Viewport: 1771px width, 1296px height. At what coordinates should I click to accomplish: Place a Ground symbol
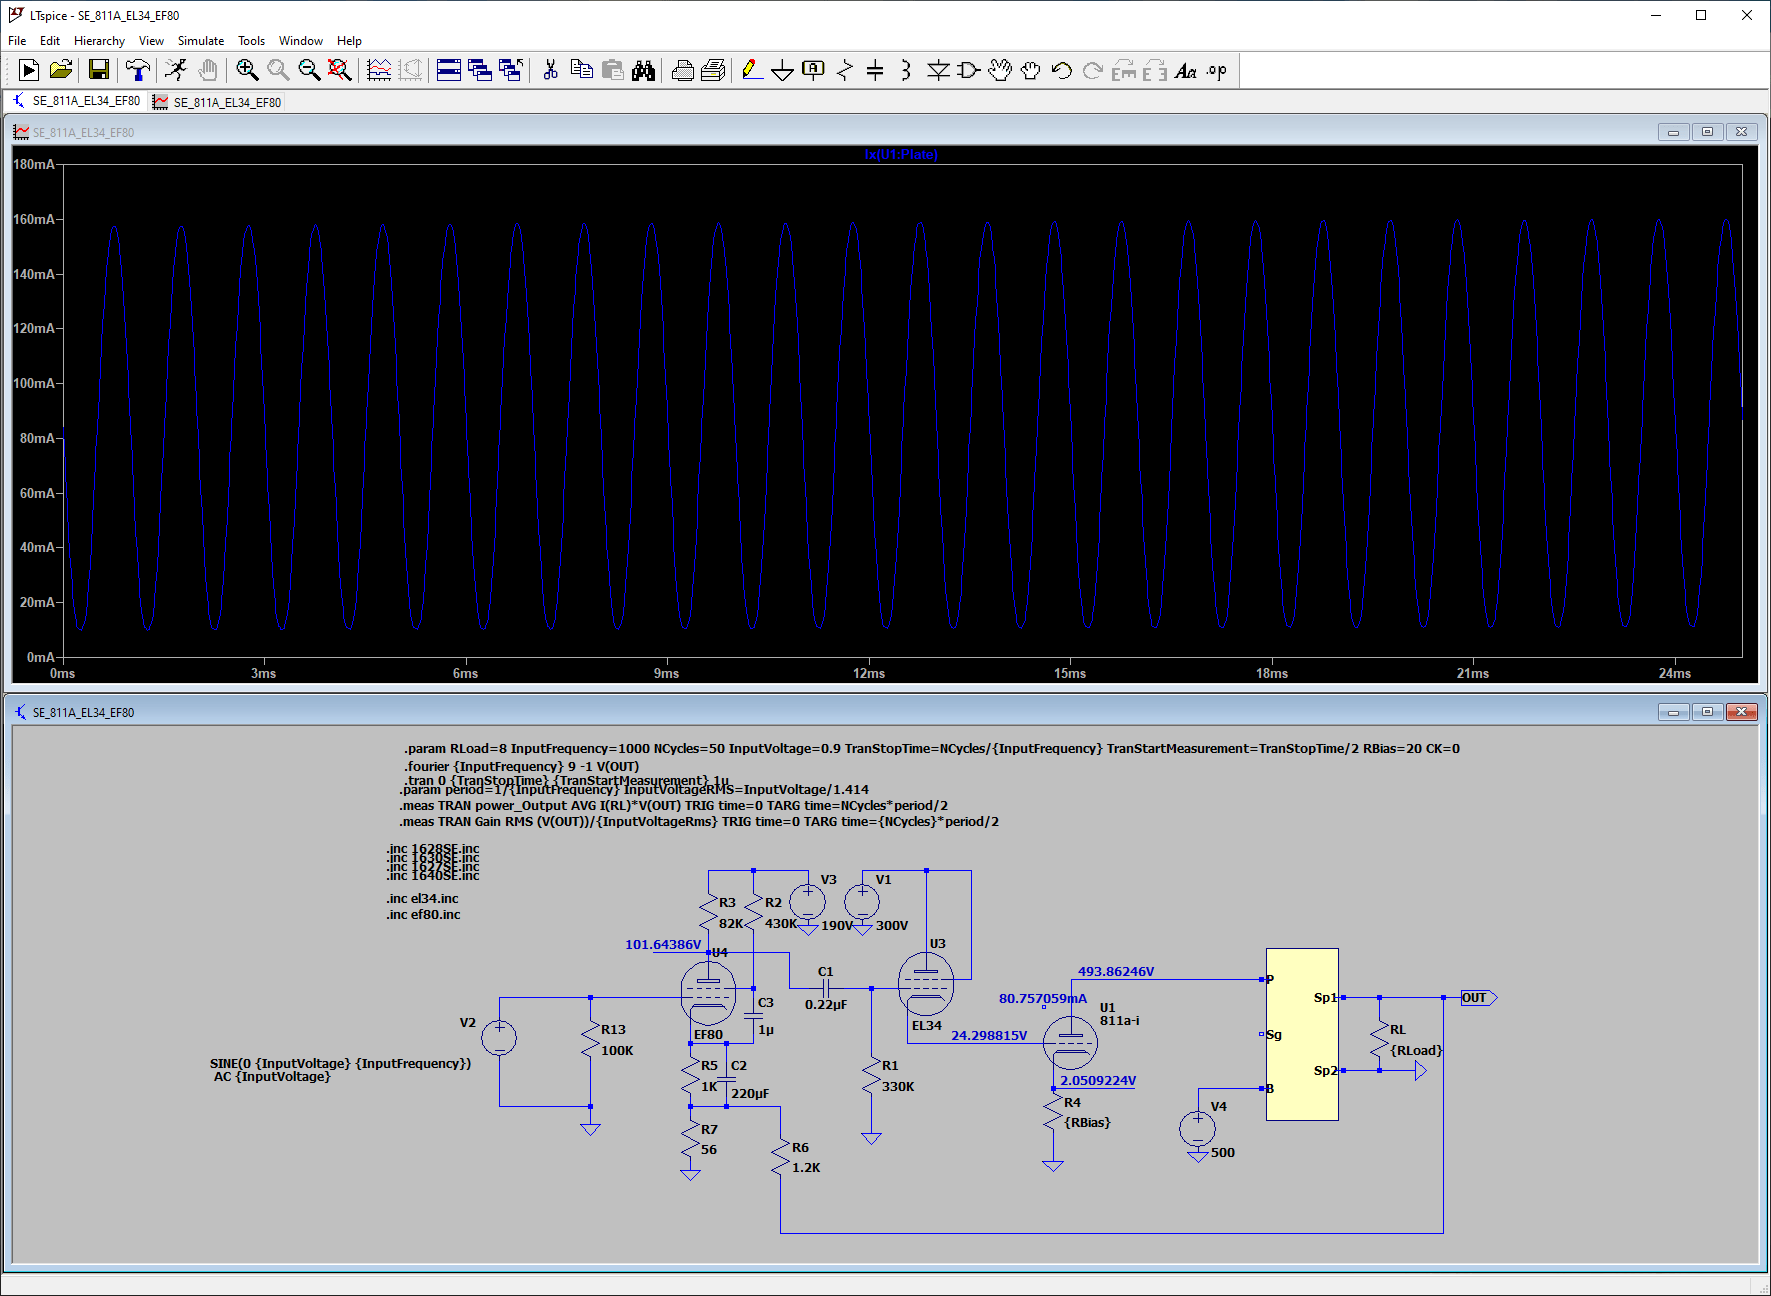(x=783, y=70)
